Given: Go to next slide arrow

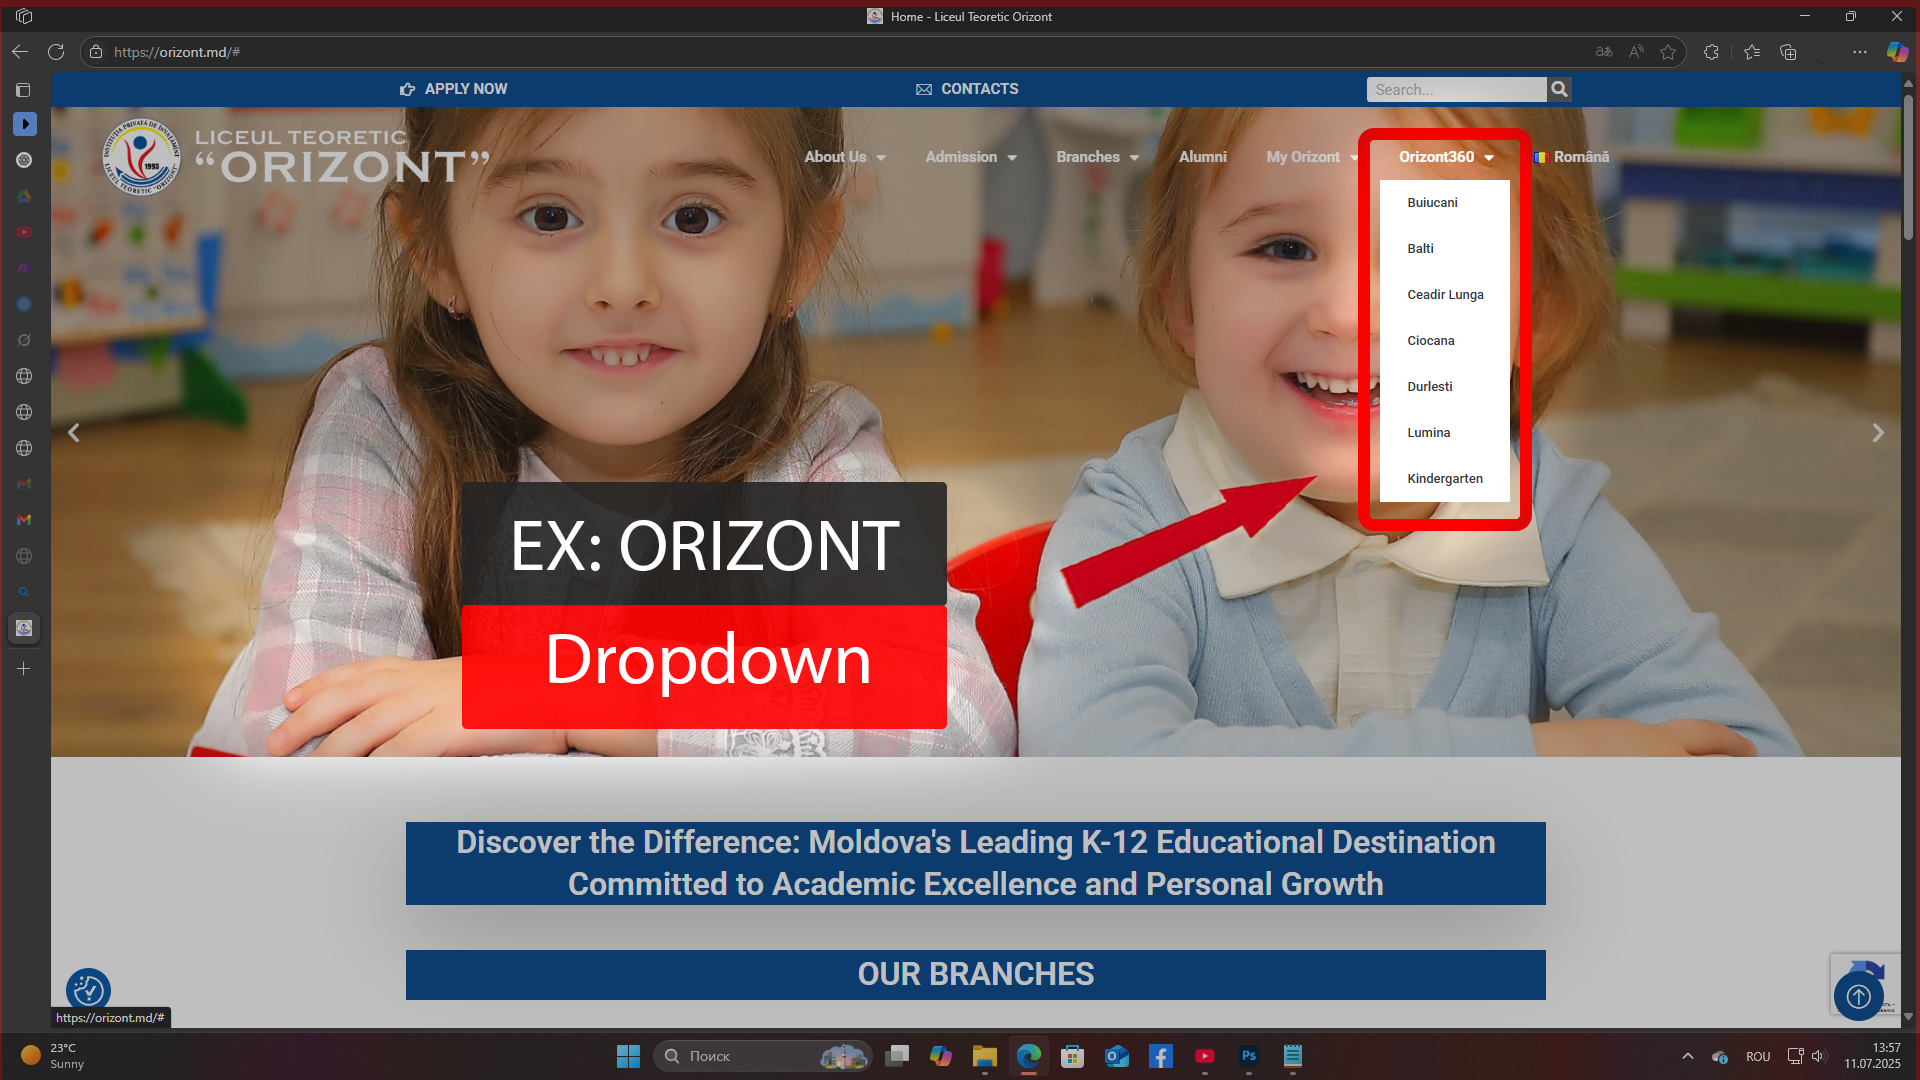Looking at the screenshot, I should (x=1877, y=433).
